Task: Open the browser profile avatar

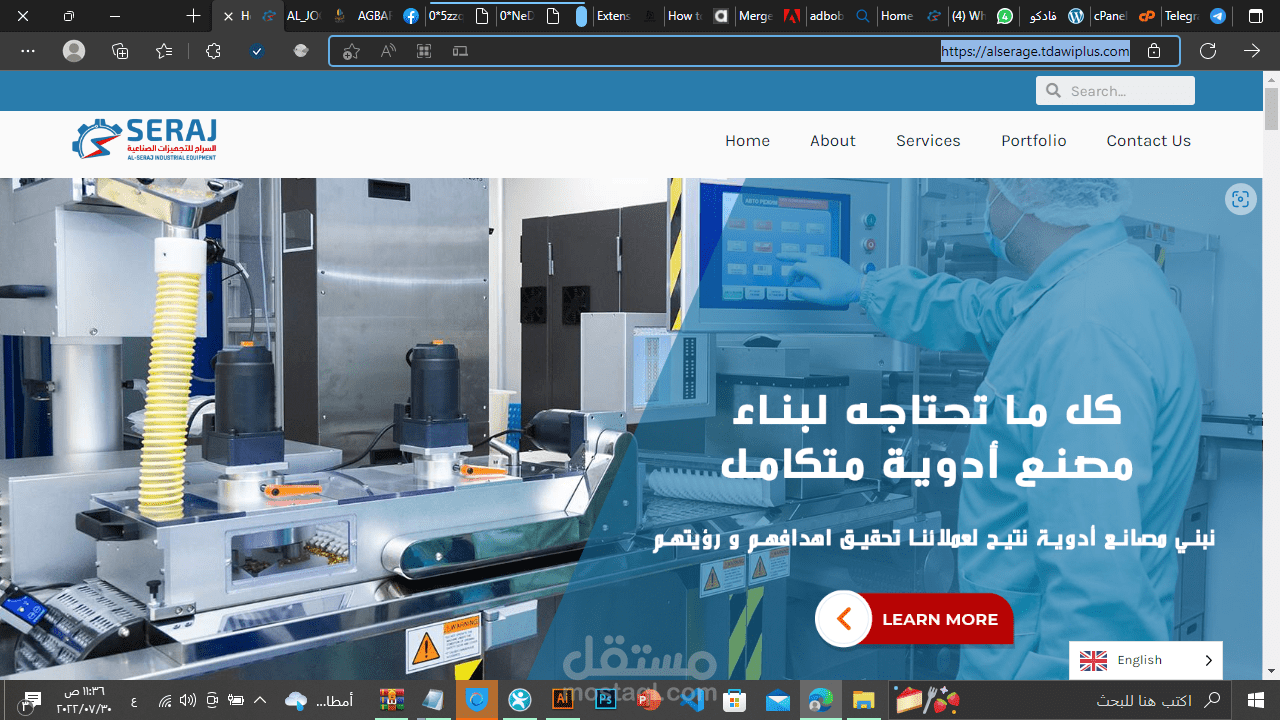Action: pos(74,51)
